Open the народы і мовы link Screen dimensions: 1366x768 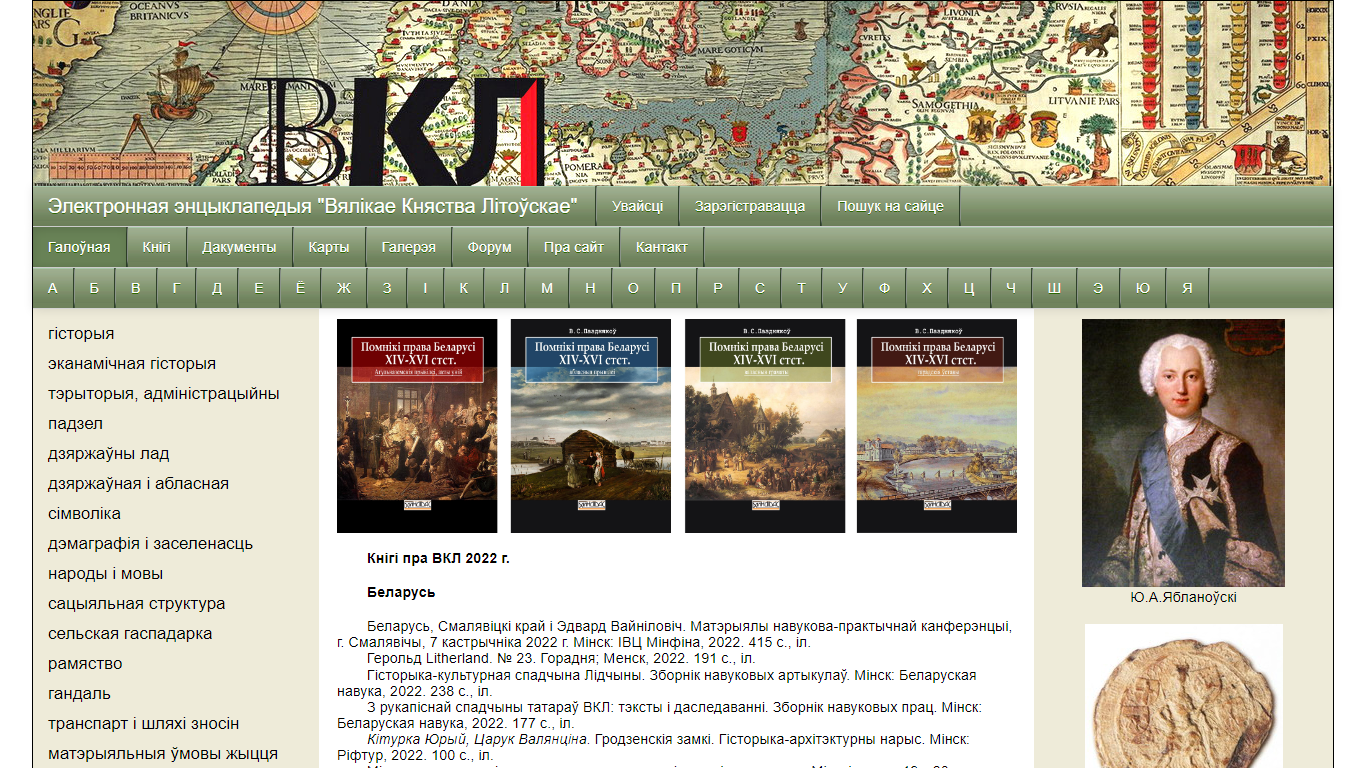(106, 574)
